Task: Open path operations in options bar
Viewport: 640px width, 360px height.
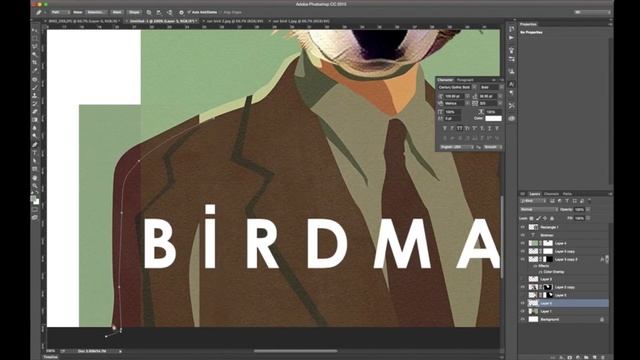Action: coord(149,12)
